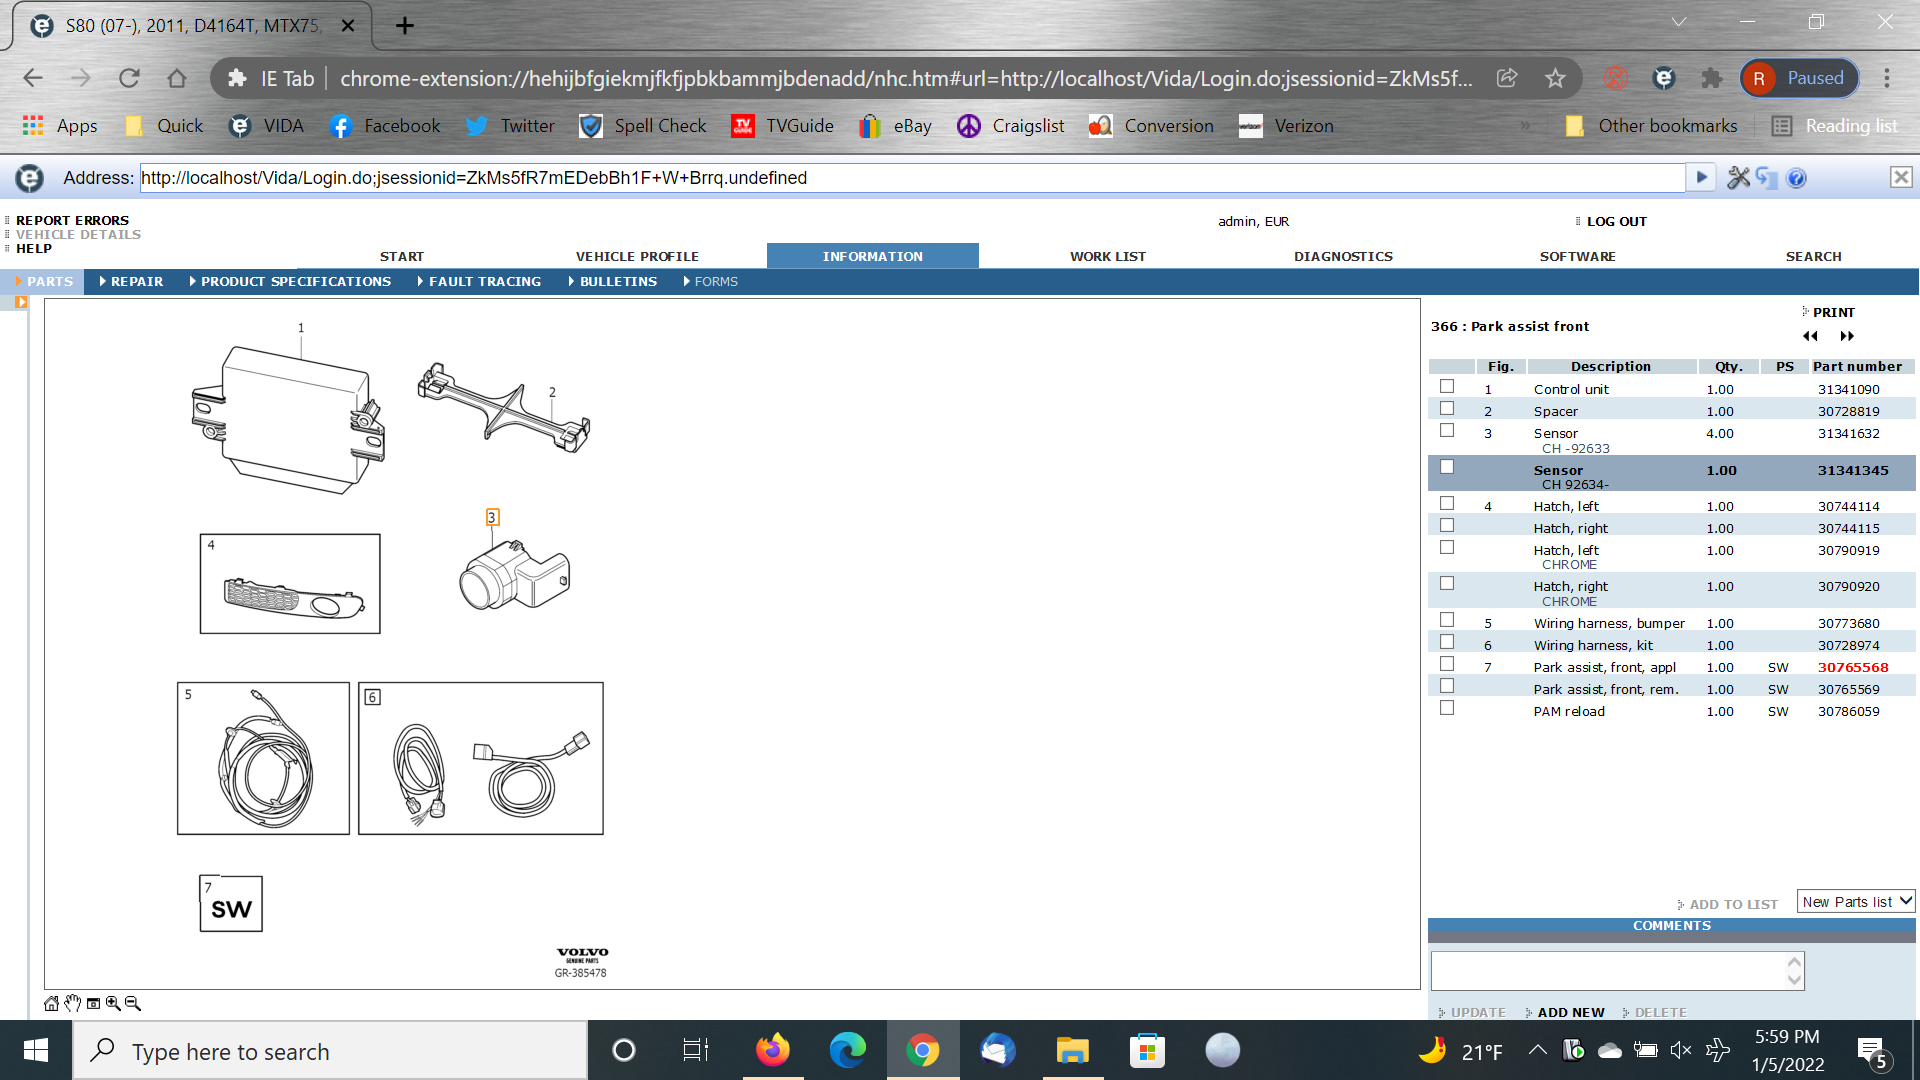1920x1080 pixels.
Task: Open the New Parts list dropdown
Action: (1855, 902)
